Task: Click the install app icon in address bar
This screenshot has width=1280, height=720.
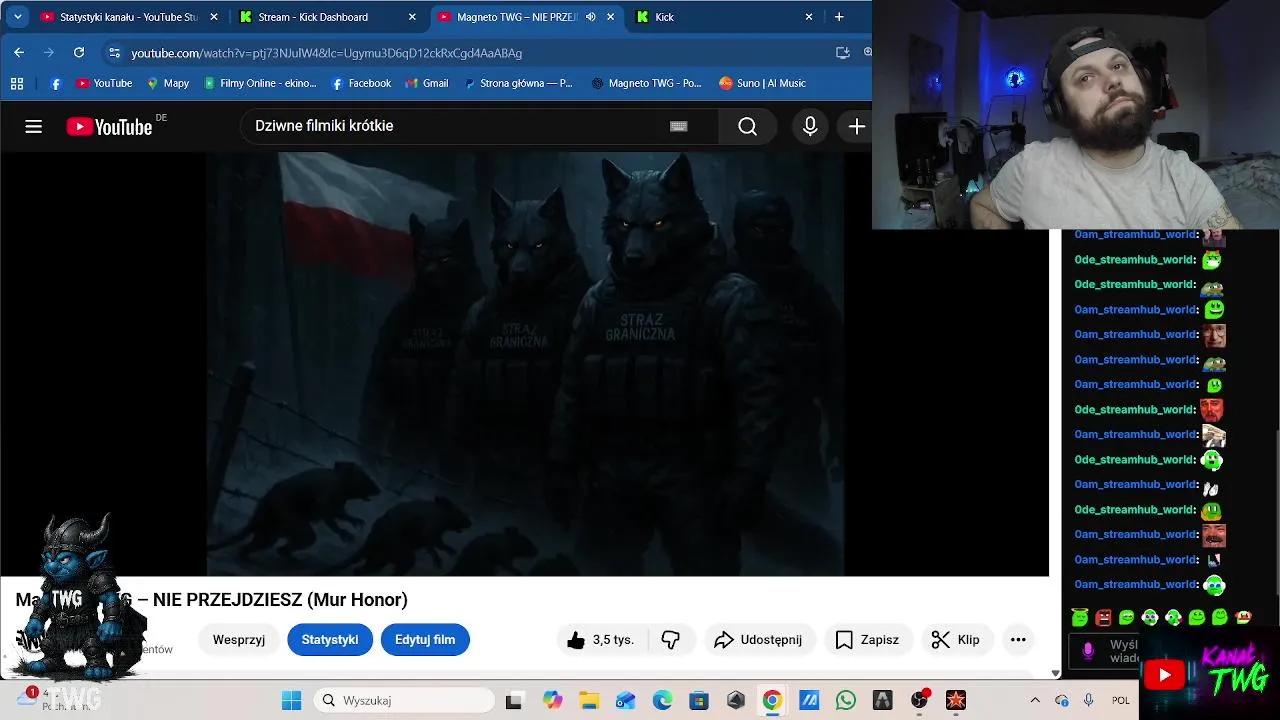Action: coord(842,53)
